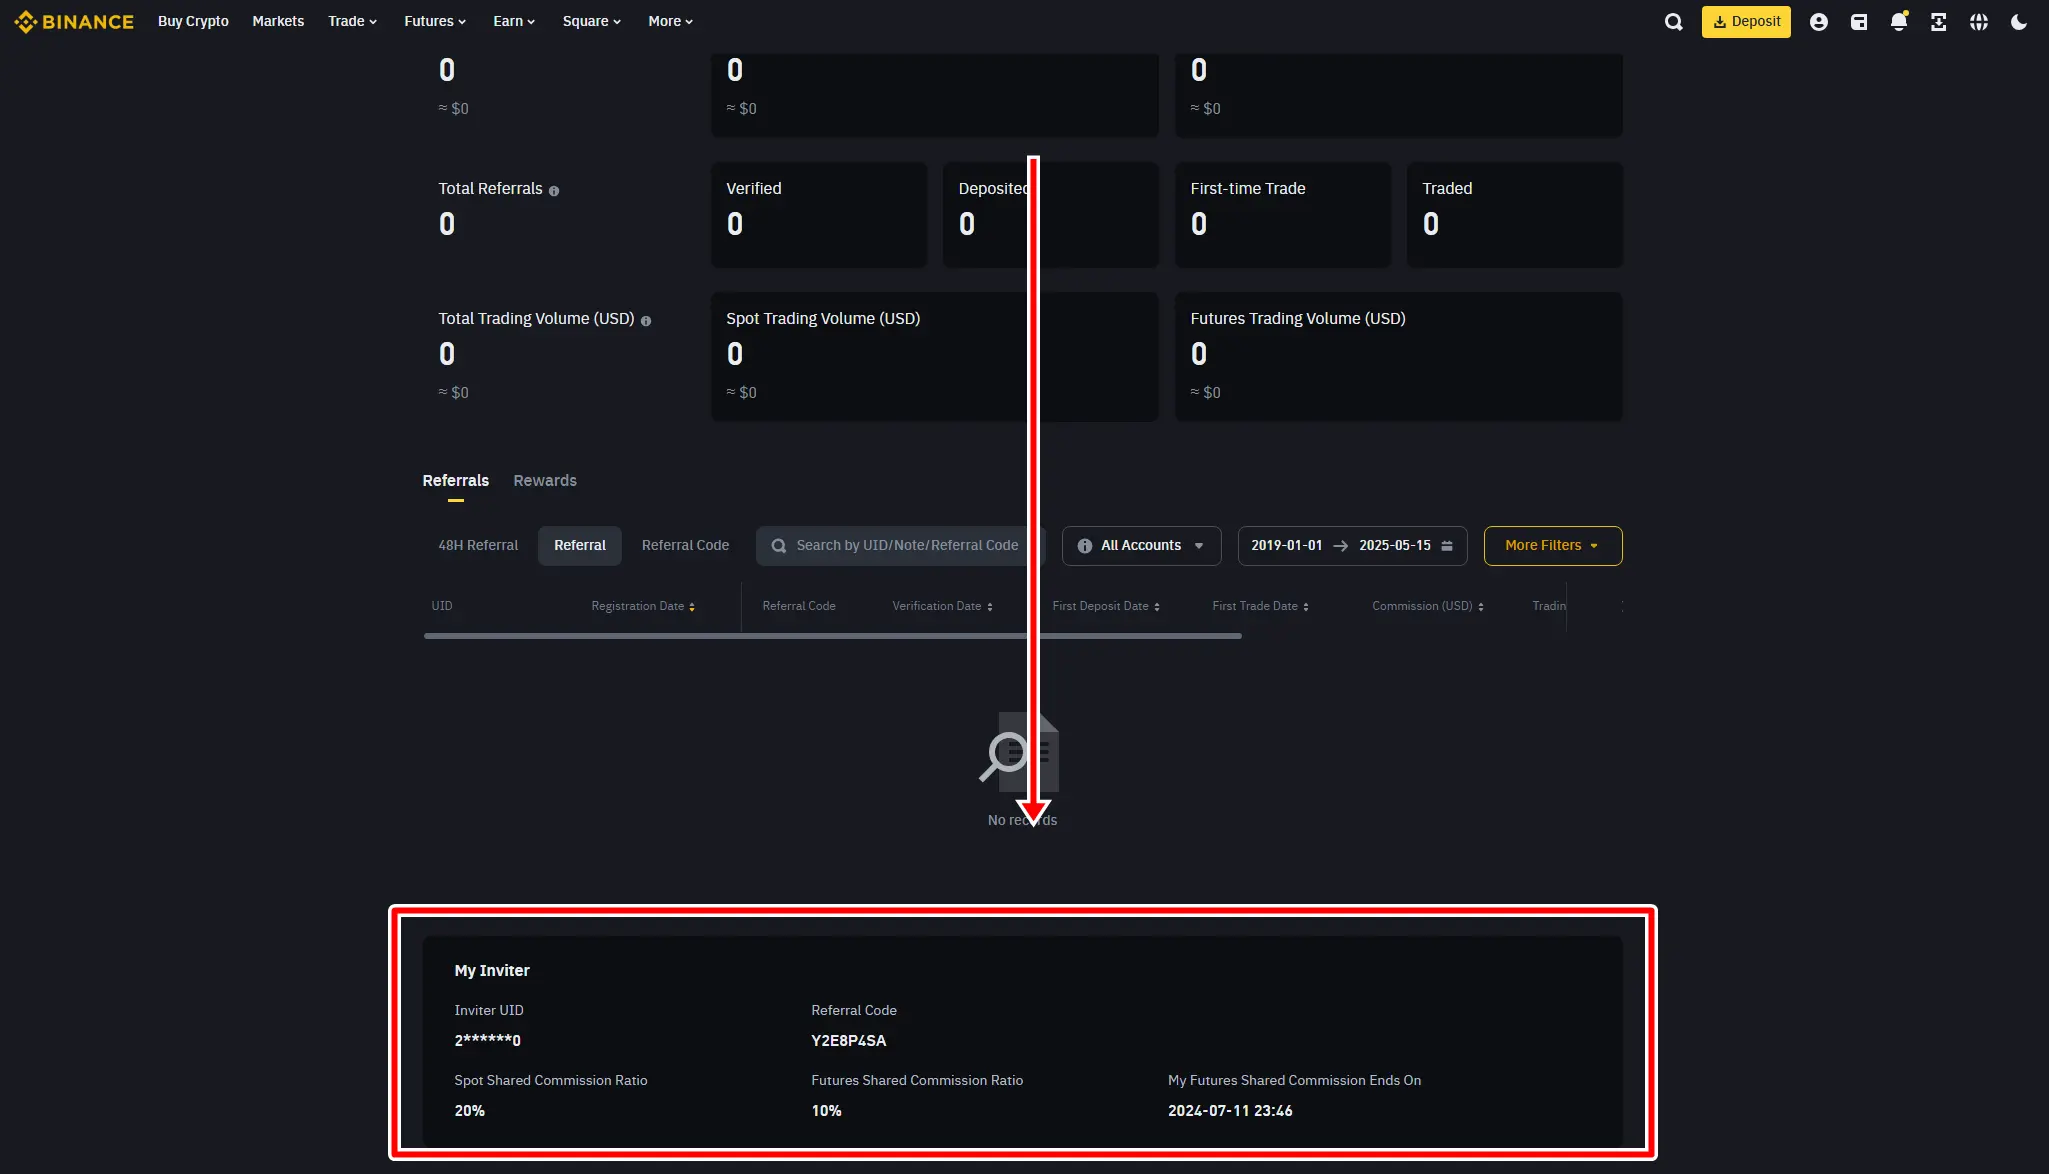Open the wallet icon
The image size is (2049, 1174).
(x=1858, y=22)
